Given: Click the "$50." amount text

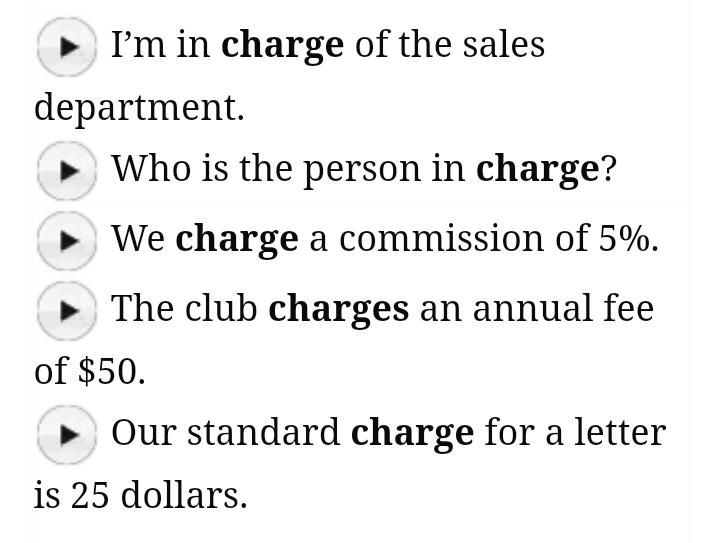Looking at the screenshot, I should pos(112,372).
